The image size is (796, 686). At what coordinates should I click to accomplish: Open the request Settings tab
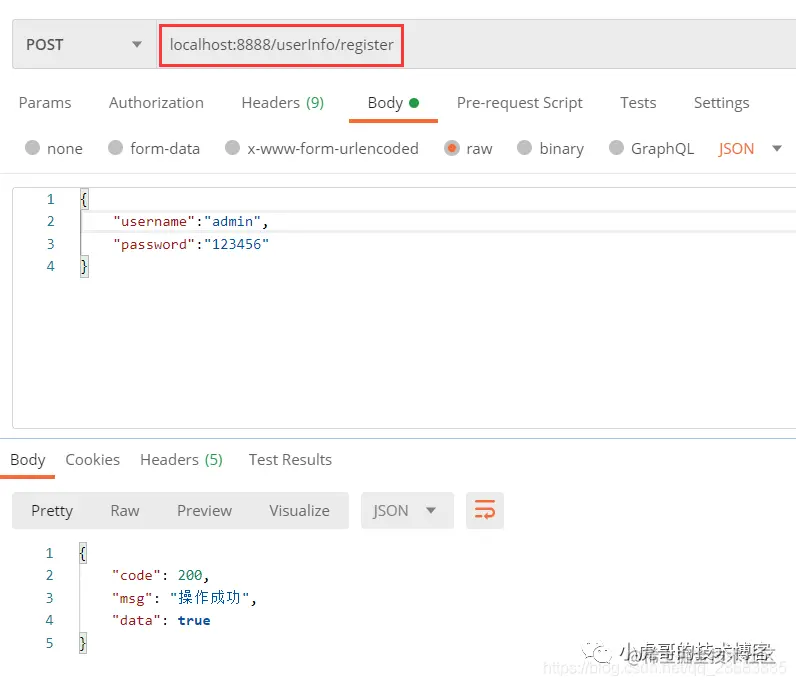[x=721, y=103]
